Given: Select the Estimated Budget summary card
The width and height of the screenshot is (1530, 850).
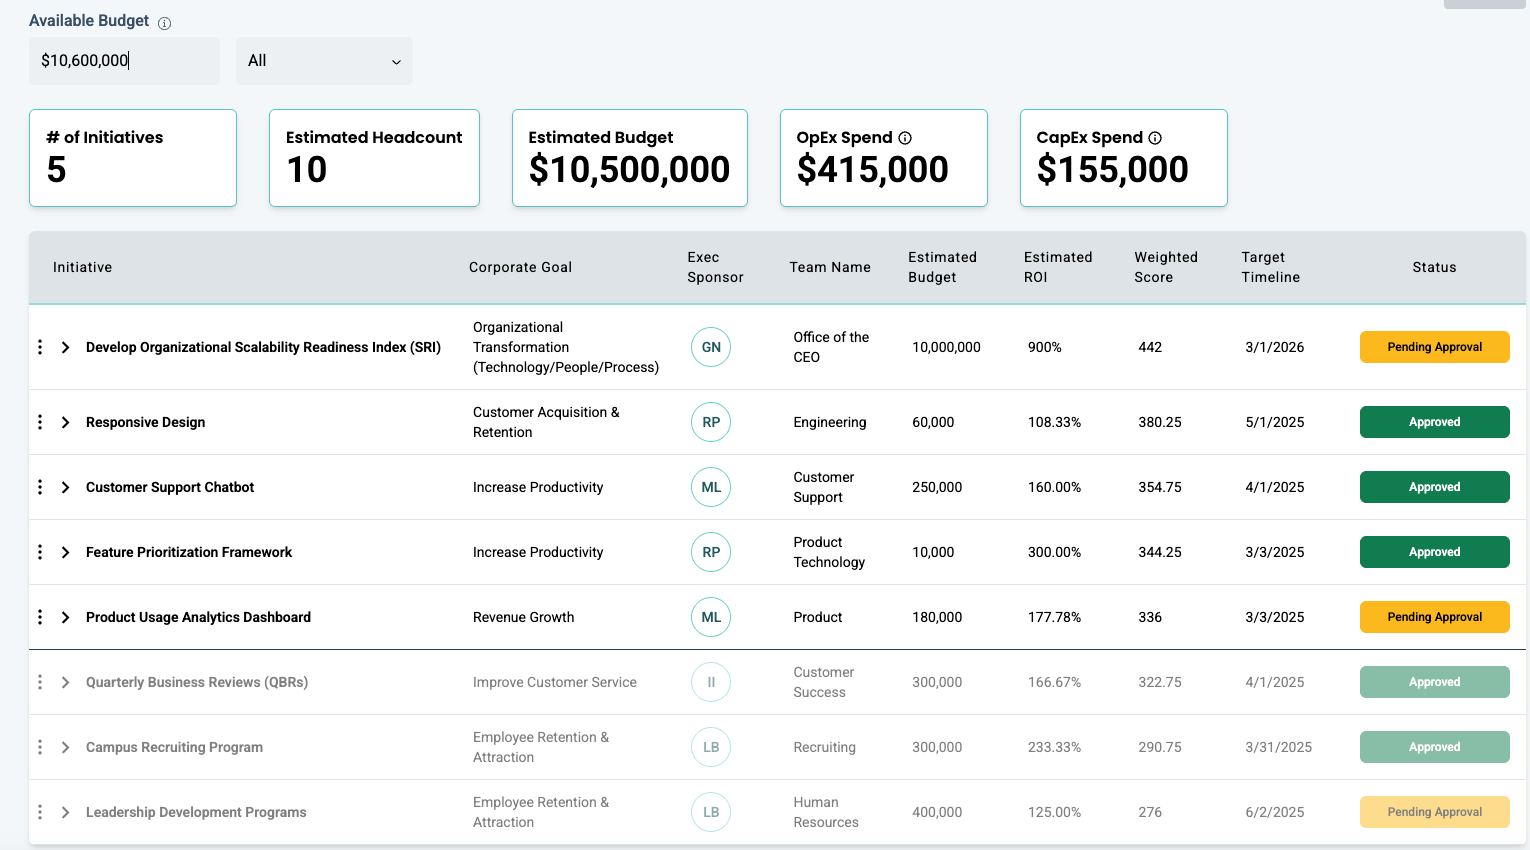Looking at the screenshot, I should tap(629, 158).
